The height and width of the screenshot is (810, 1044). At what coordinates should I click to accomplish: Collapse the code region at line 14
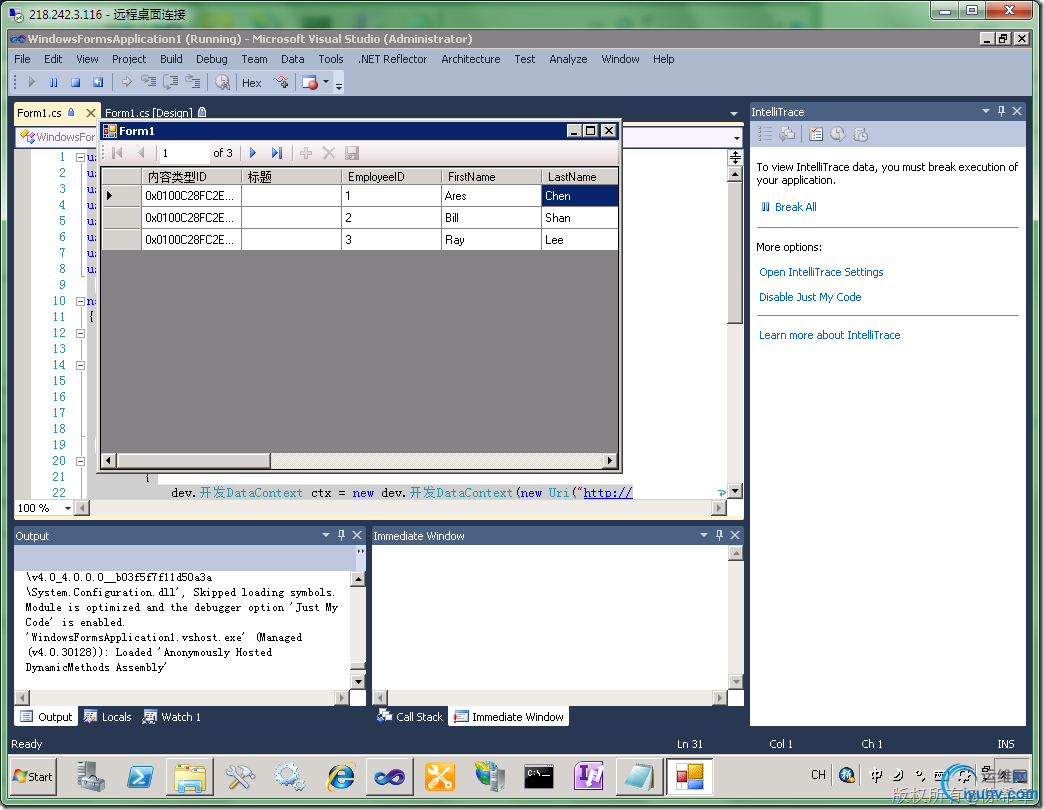[80, 365]
